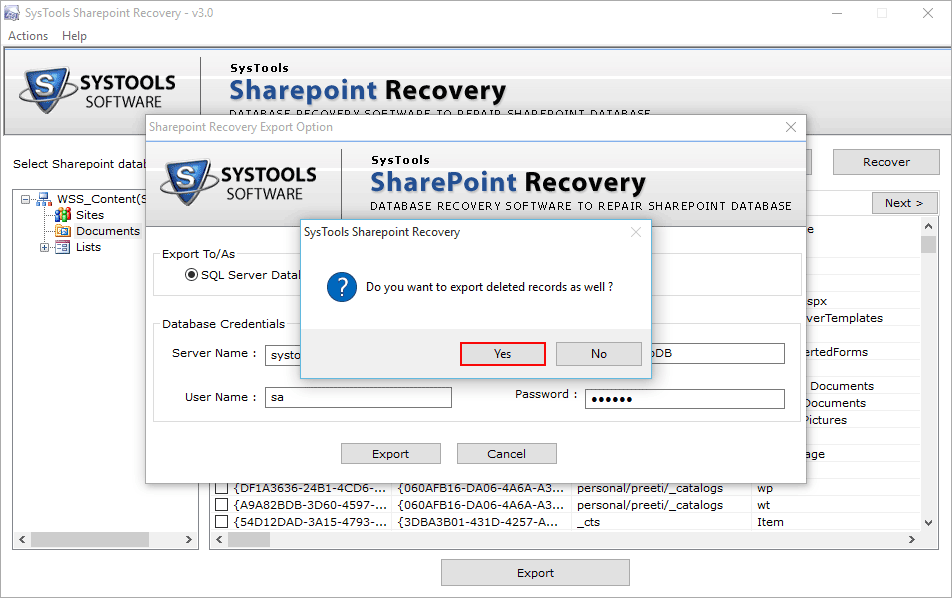Go to the Next page of results
The image size is (952, 598).
point(904,203)
